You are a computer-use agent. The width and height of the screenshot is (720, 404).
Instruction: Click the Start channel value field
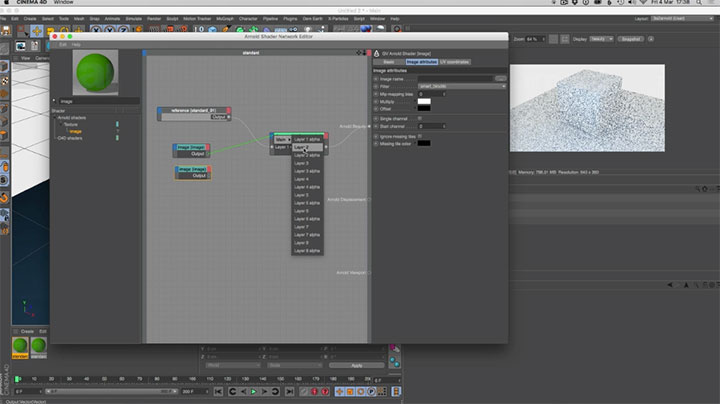click(432, 126)
